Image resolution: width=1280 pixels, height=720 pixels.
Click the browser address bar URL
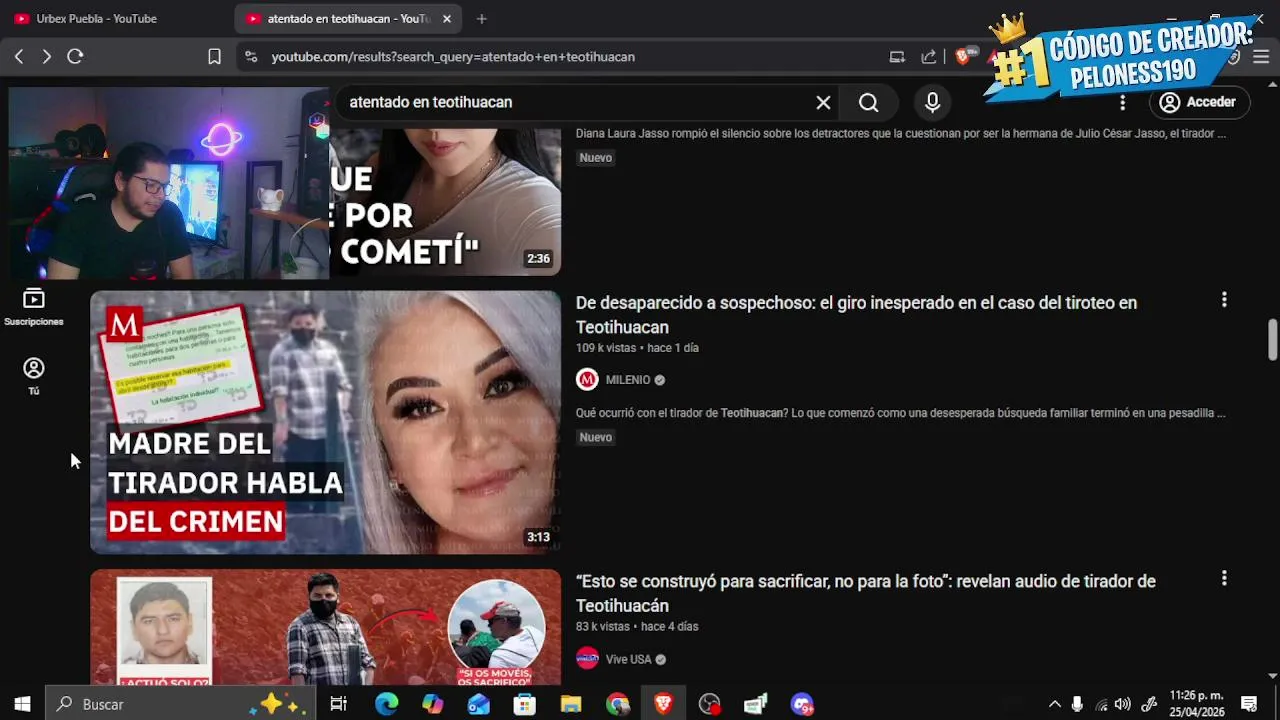click(x=453, y=57)
